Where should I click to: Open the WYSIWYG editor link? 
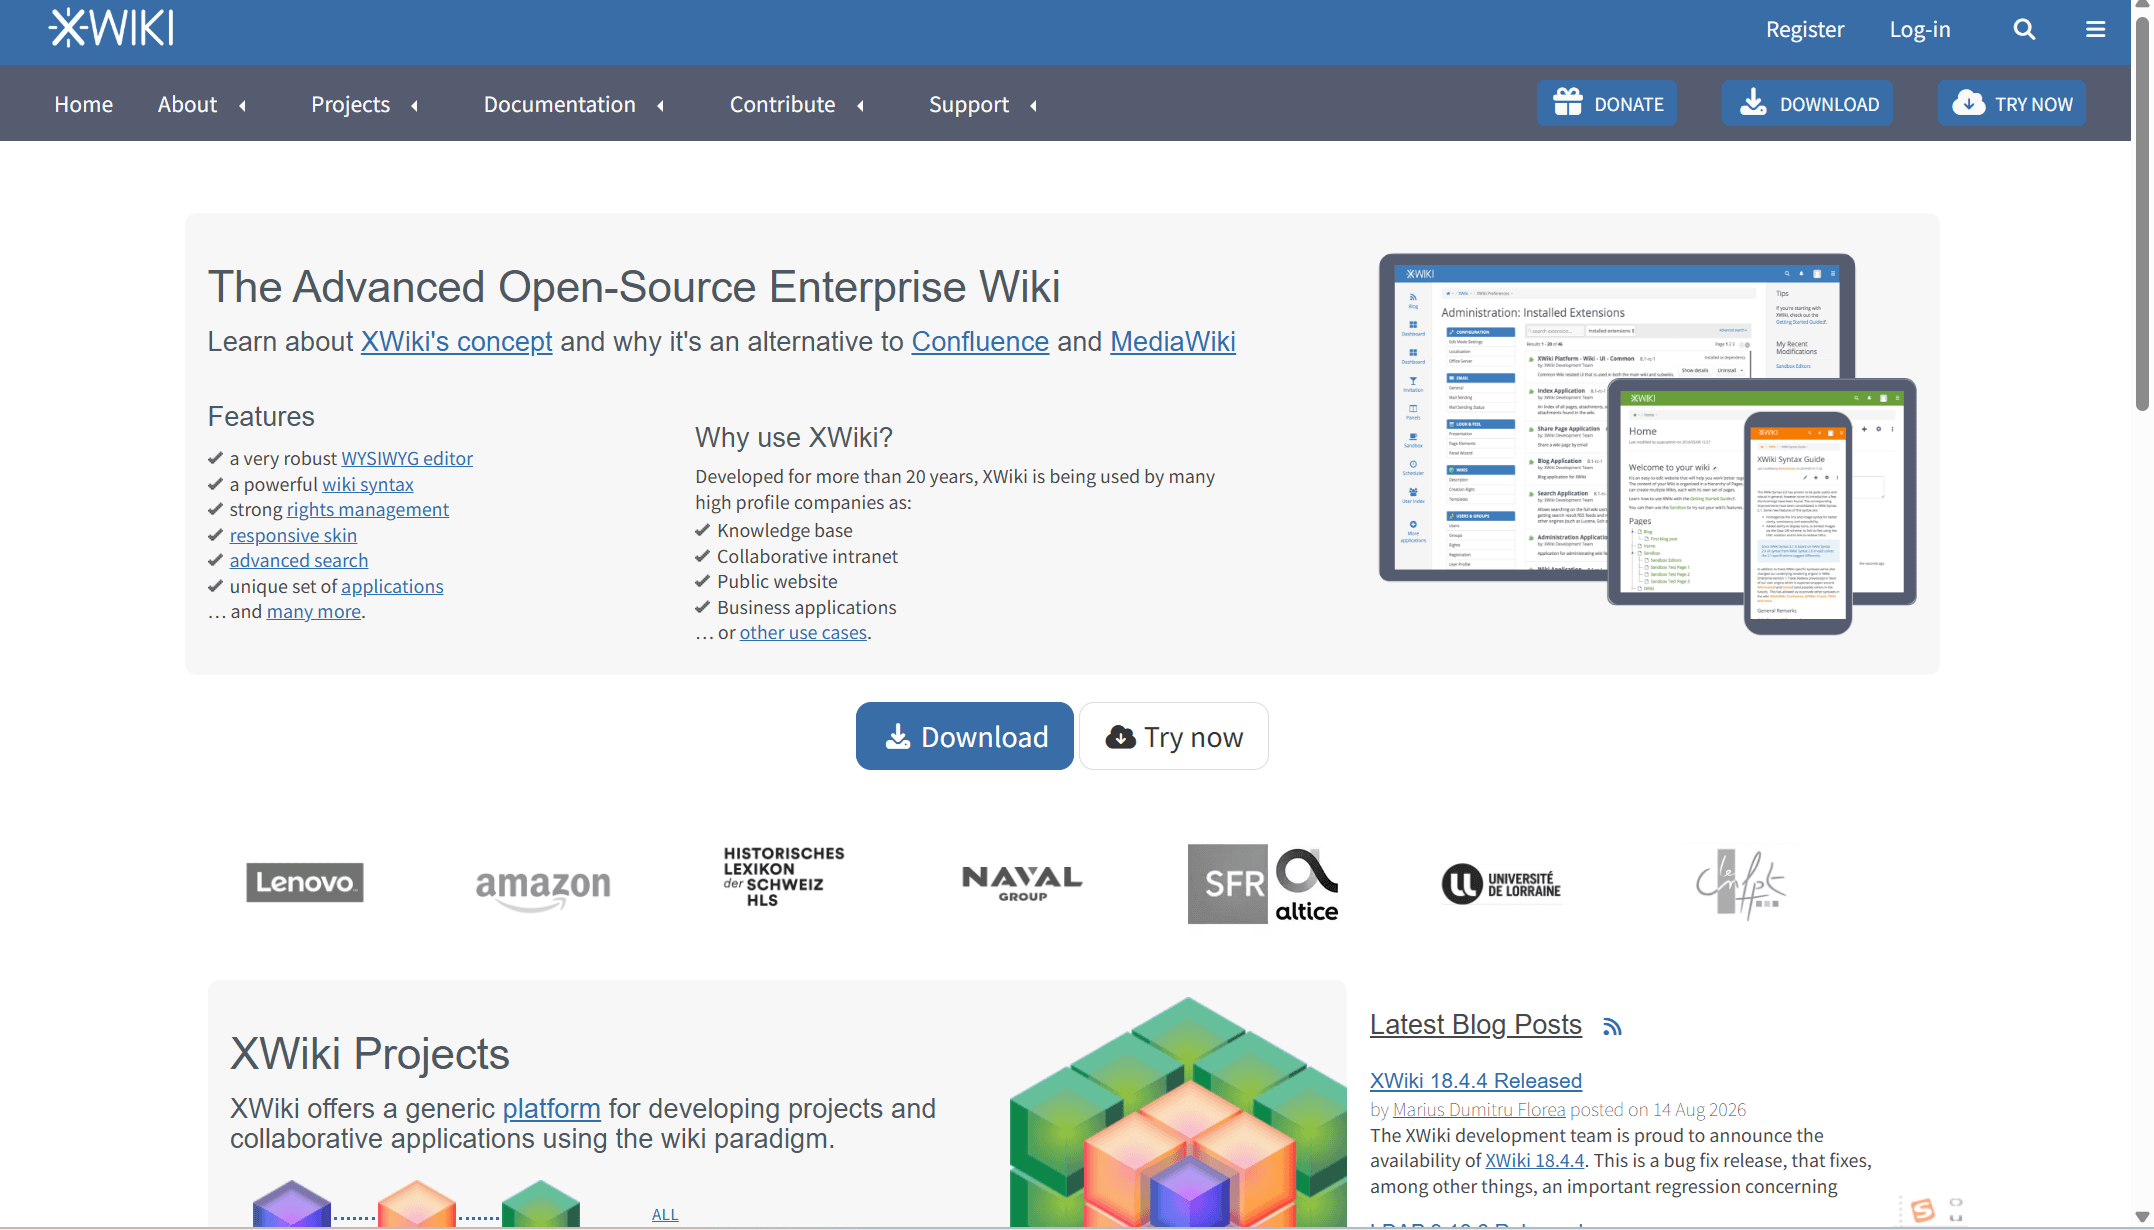tap(407, 458)
